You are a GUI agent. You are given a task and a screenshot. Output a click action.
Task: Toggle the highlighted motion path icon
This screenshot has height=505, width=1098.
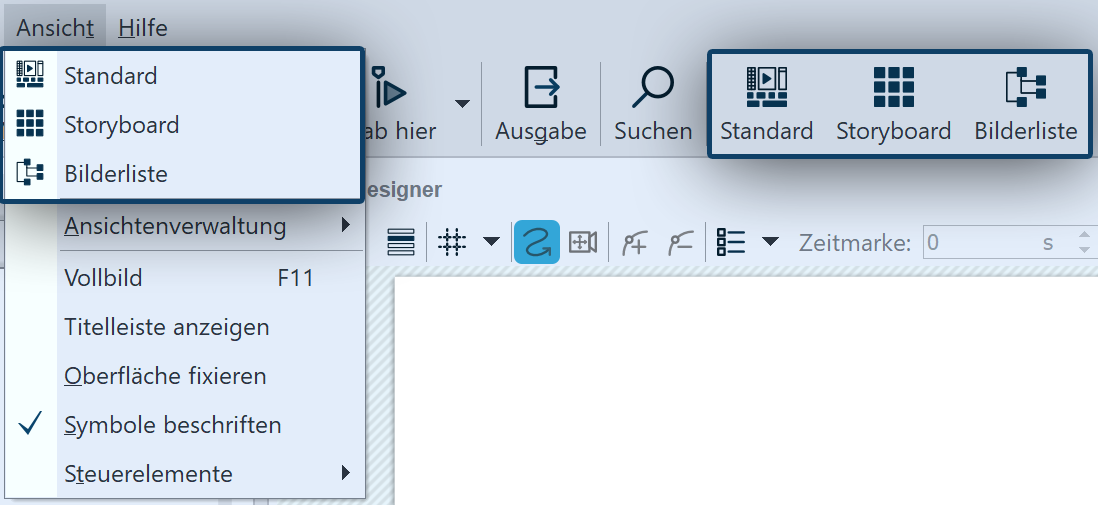tap(537, 242)
